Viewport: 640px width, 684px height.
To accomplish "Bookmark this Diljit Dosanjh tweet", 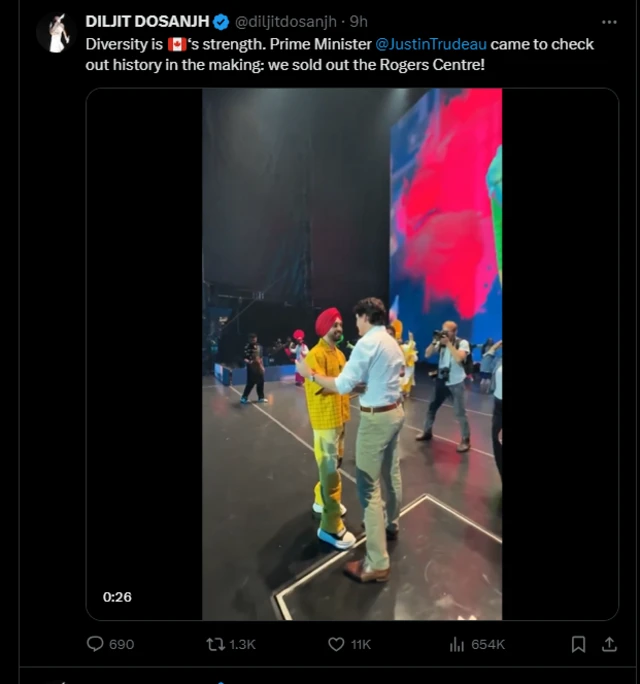I will [578, 645].
